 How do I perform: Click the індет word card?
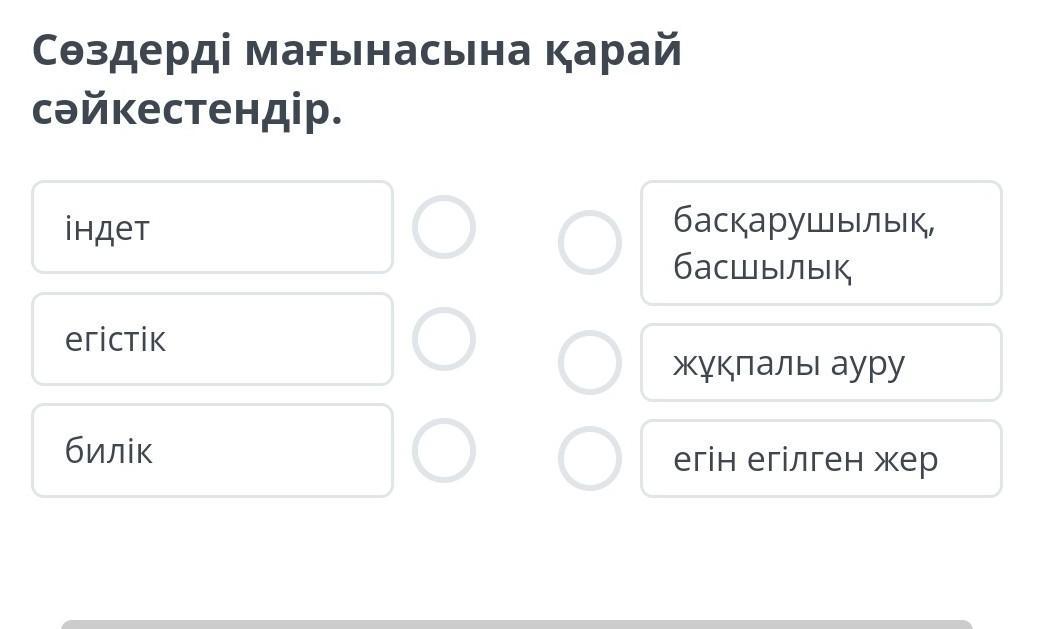pos(212,227)
